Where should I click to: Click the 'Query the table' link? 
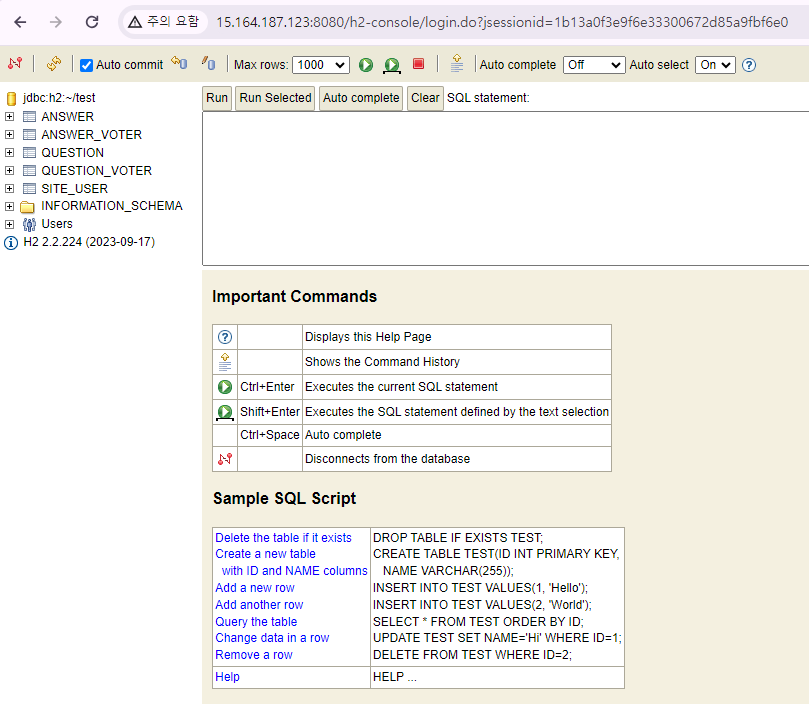[x=256, y=622]
